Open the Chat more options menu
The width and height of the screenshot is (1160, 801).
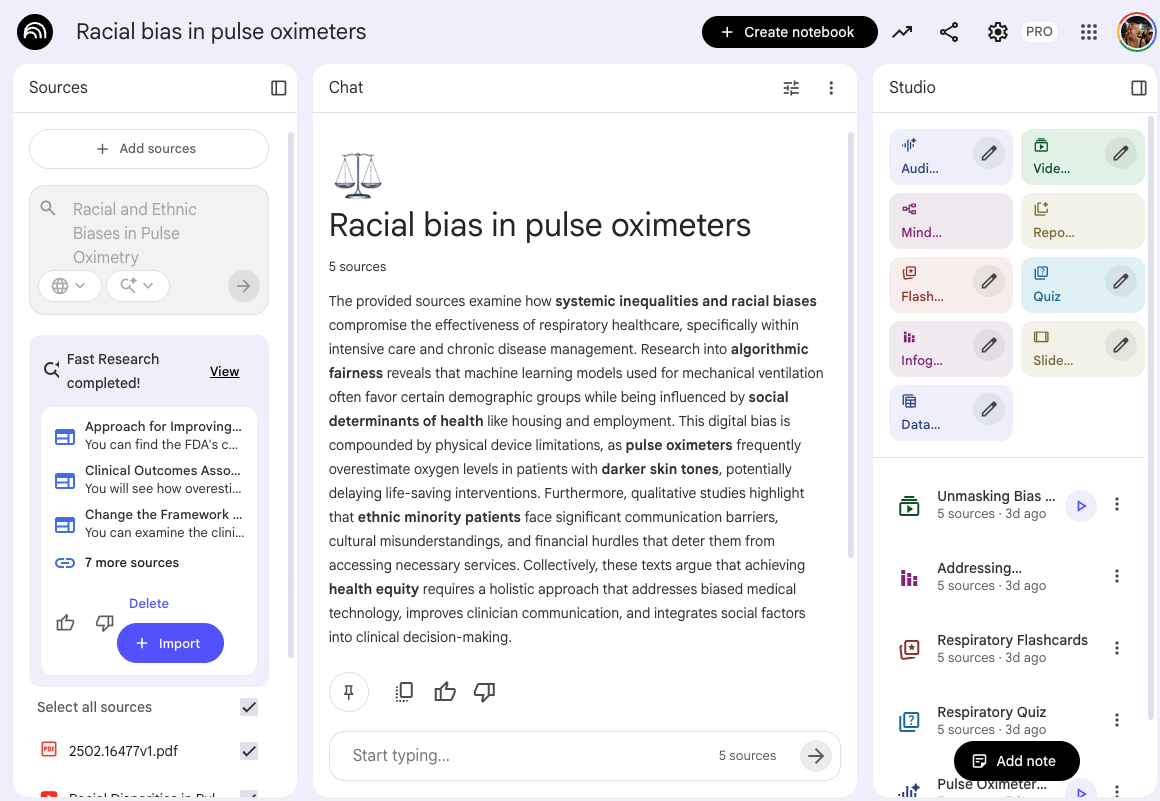coord(831,88)
